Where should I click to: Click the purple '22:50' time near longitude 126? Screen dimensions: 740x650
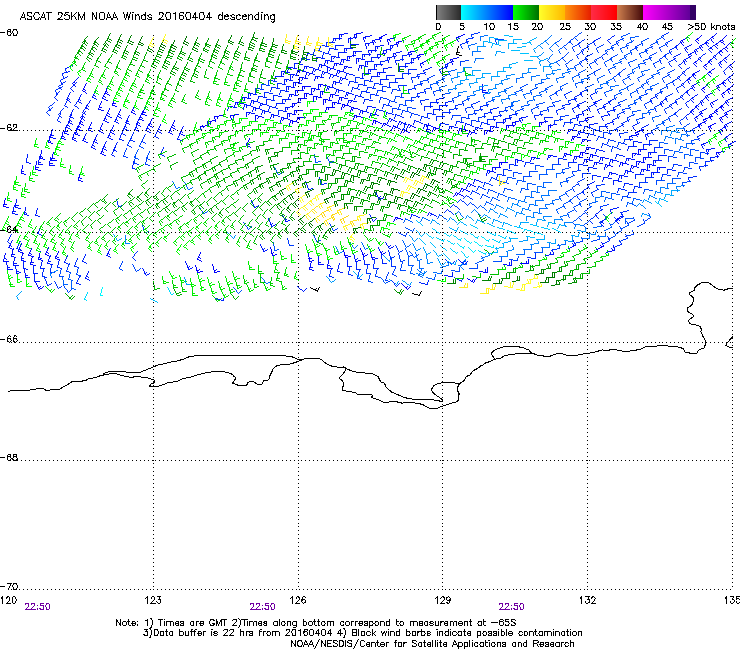point(262,607)
